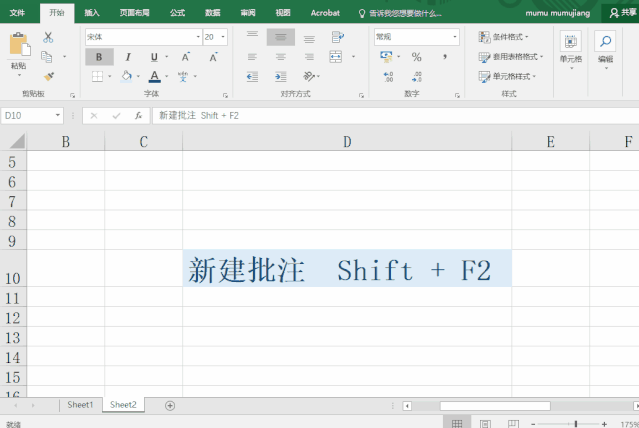Viewport: 639px width, 428px height.
Task: Apply the font color A
Action: point(154,76)
